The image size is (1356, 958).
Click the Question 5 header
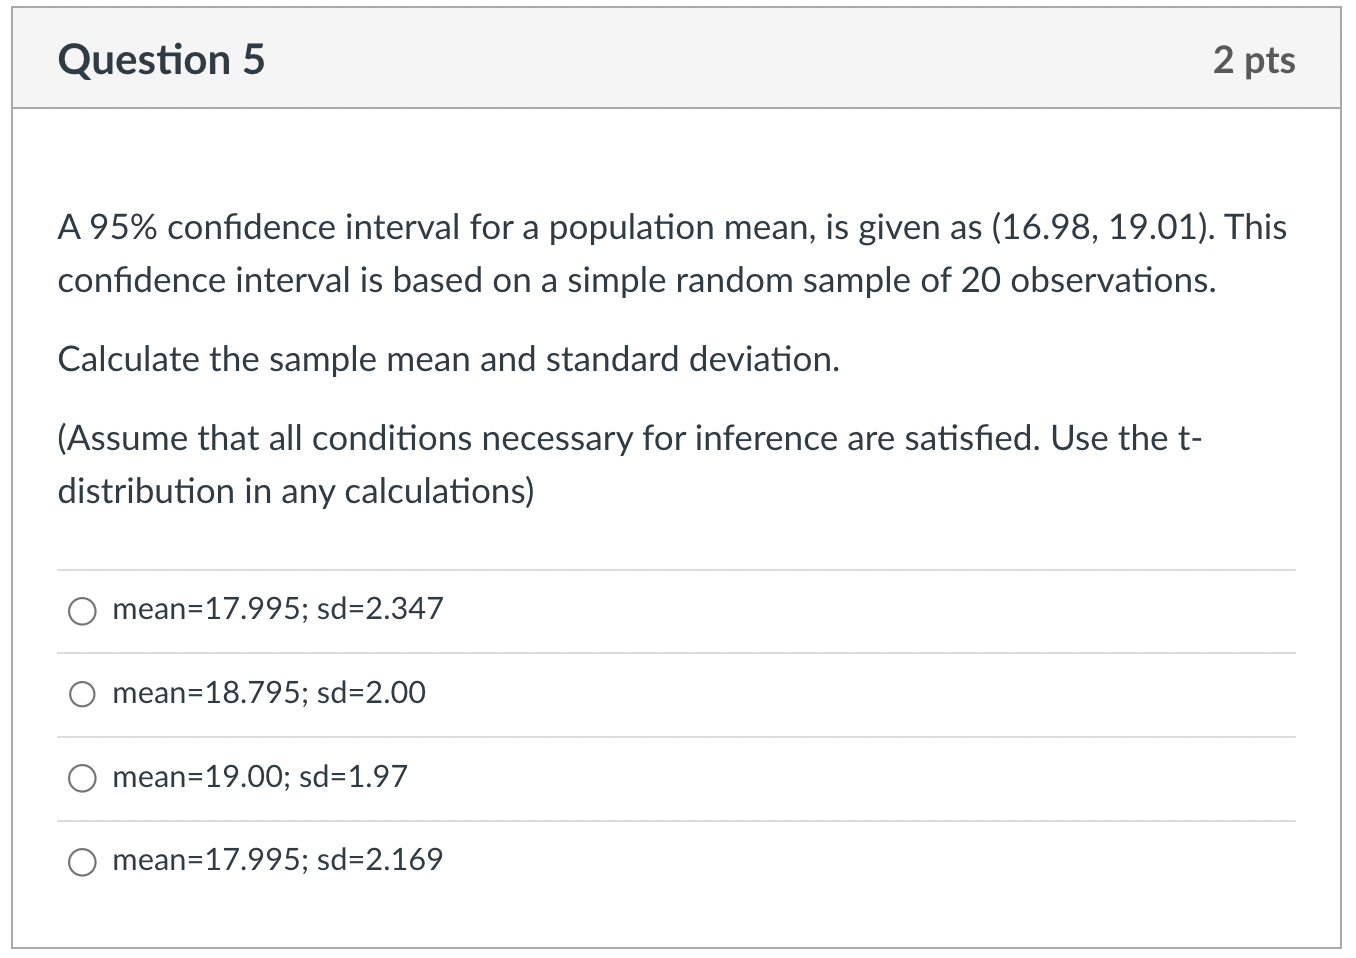coord(162,59)
